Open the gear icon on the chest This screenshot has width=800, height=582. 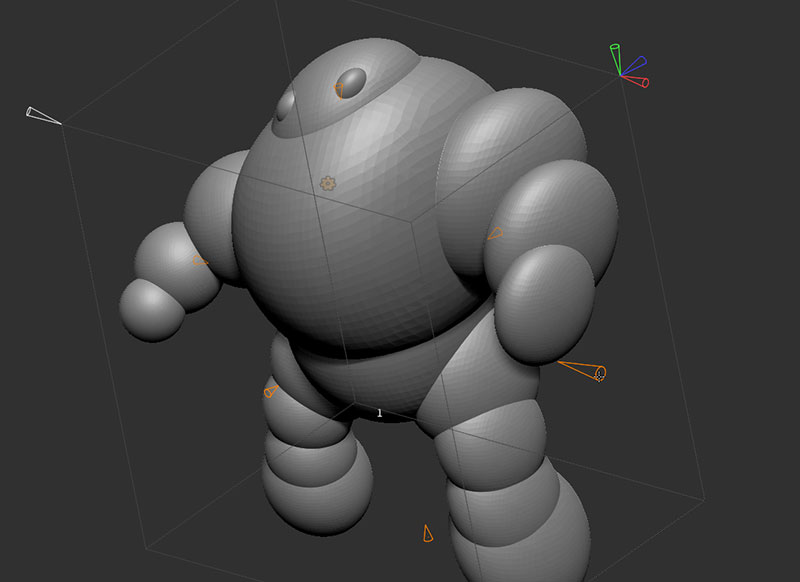click(x=328, y=184)
